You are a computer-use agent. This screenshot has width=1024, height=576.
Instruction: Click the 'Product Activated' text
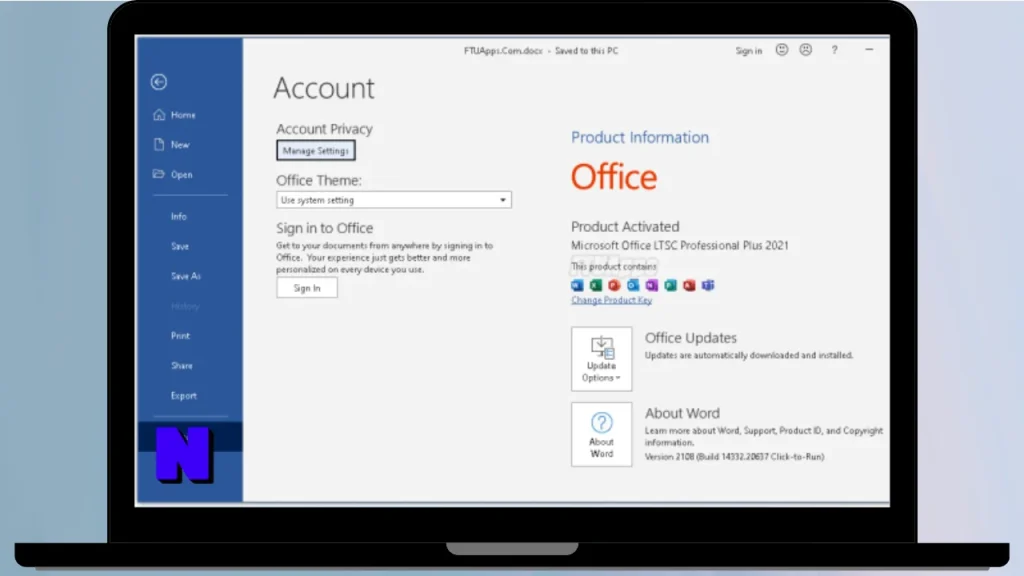pyautogui.click(x=625, y=227)
